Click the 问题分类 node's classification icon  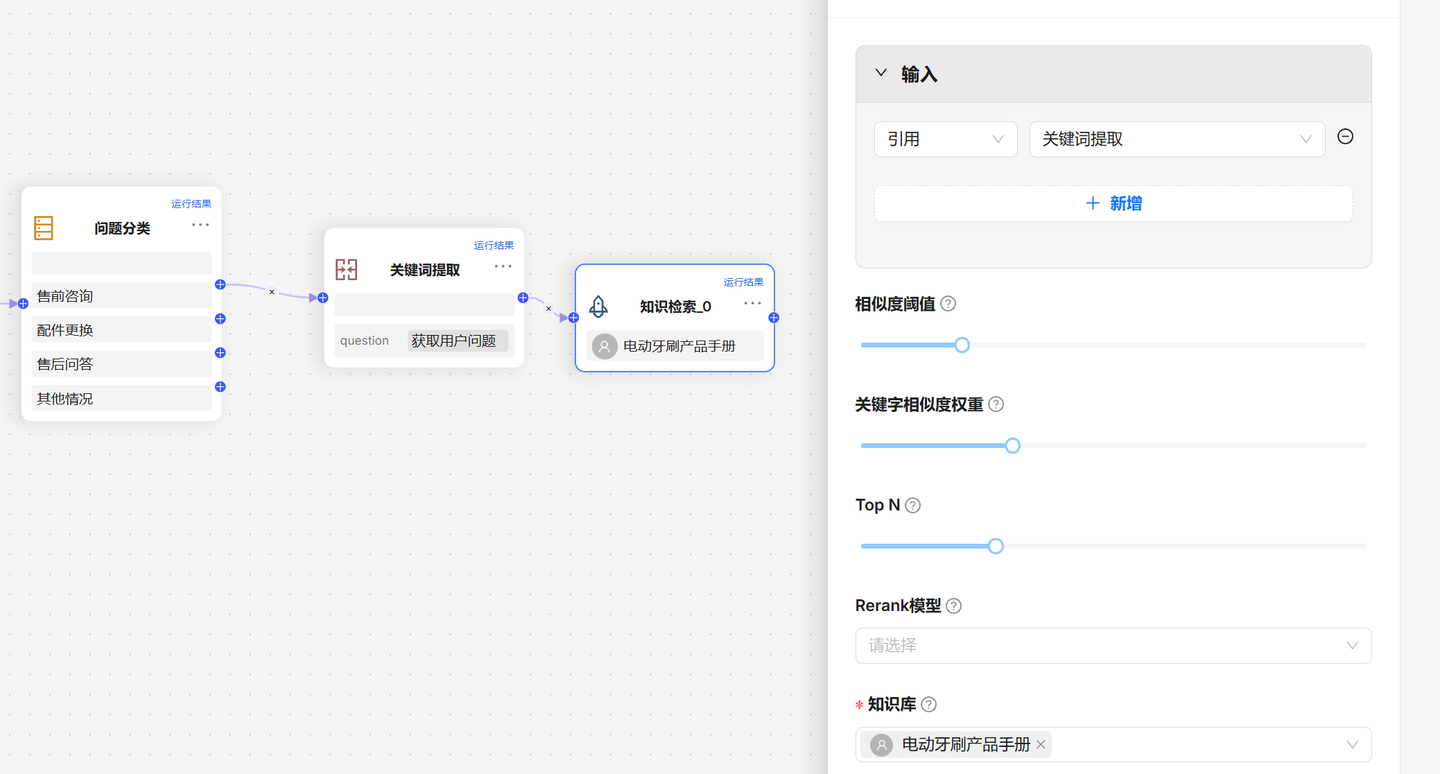[43, 227]
